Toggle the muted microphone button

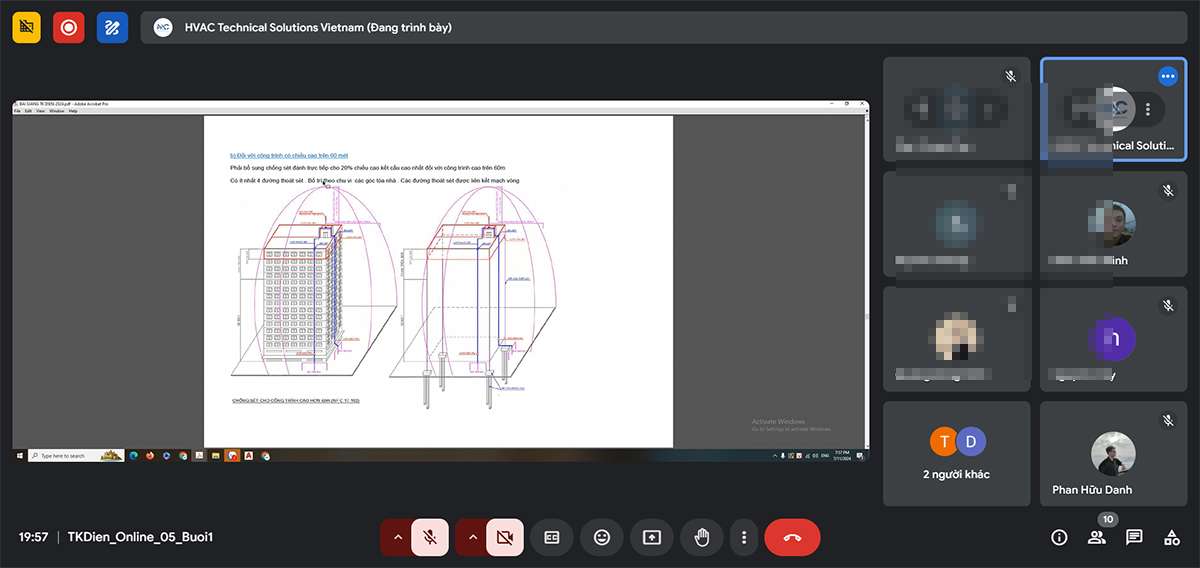pos(430,537)
